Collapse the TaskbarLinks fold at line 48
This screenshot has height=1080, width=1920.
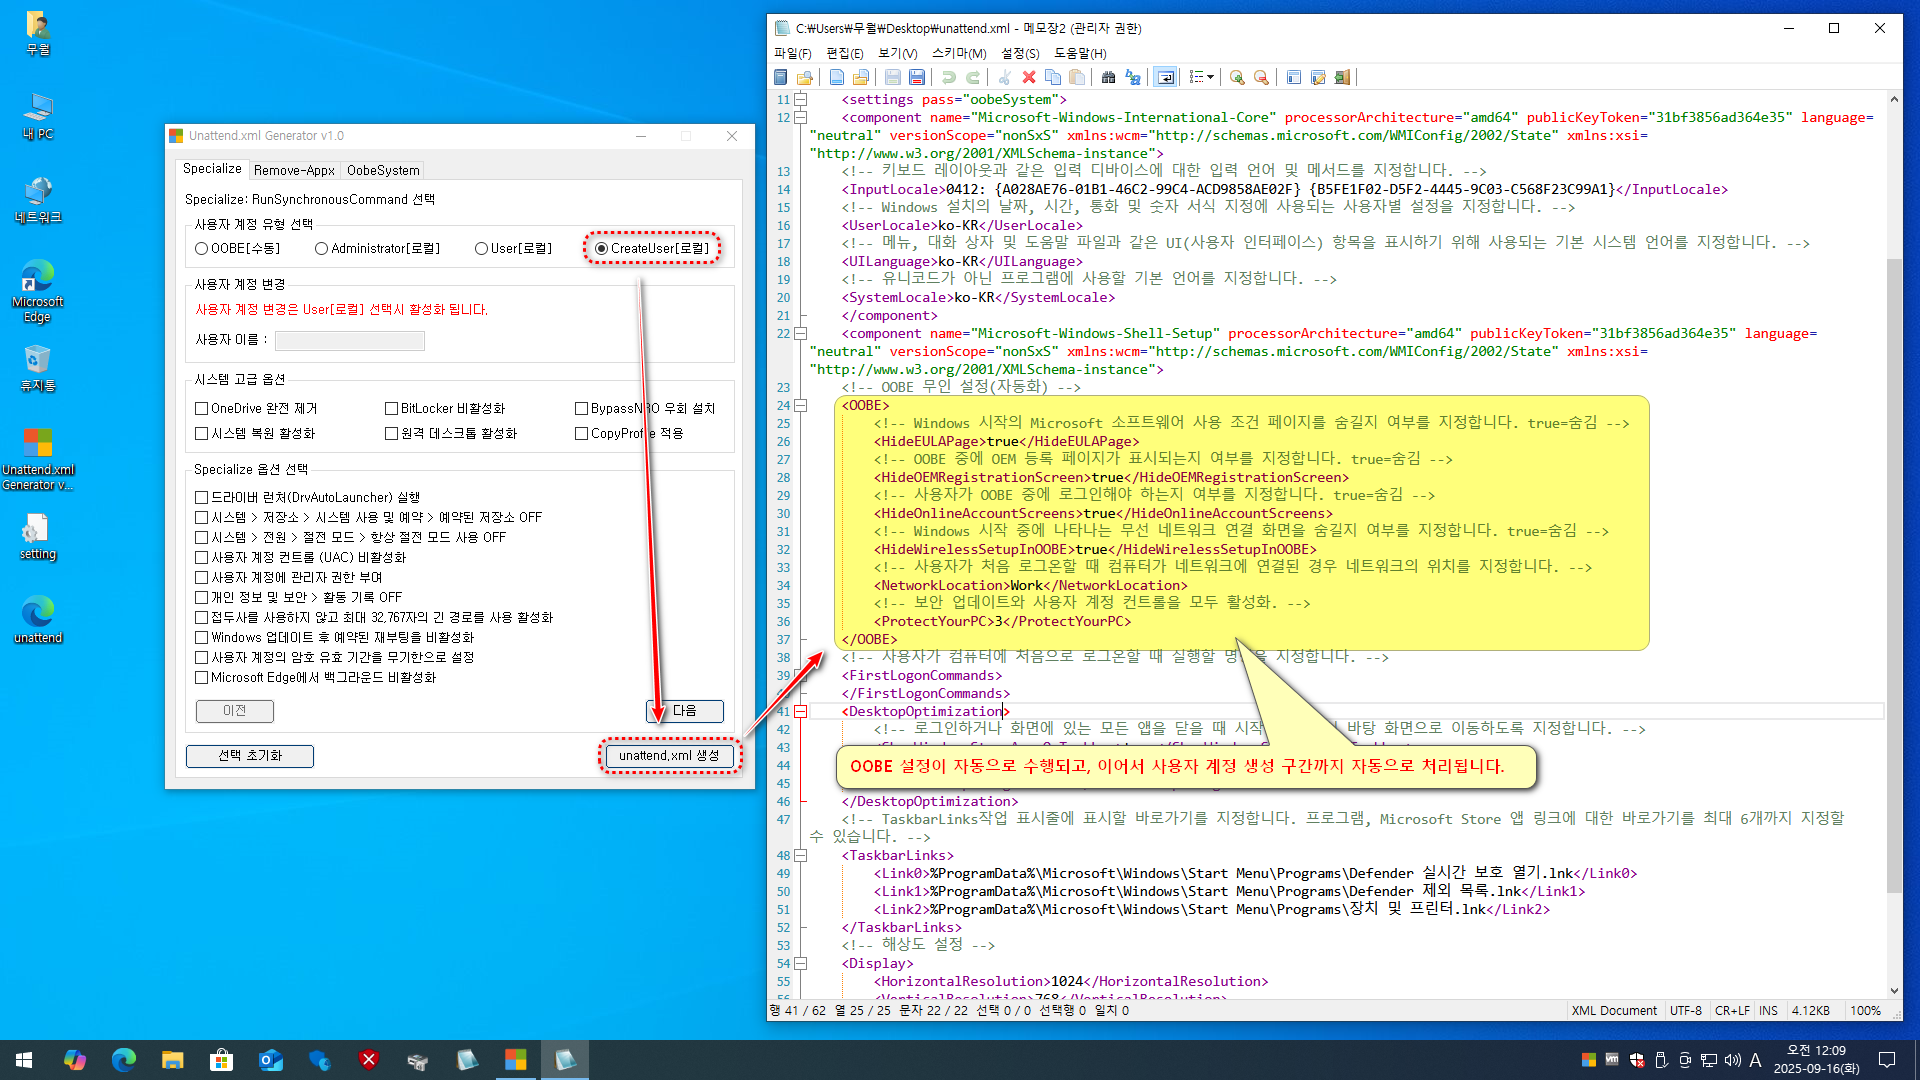[x=800, y=855]
